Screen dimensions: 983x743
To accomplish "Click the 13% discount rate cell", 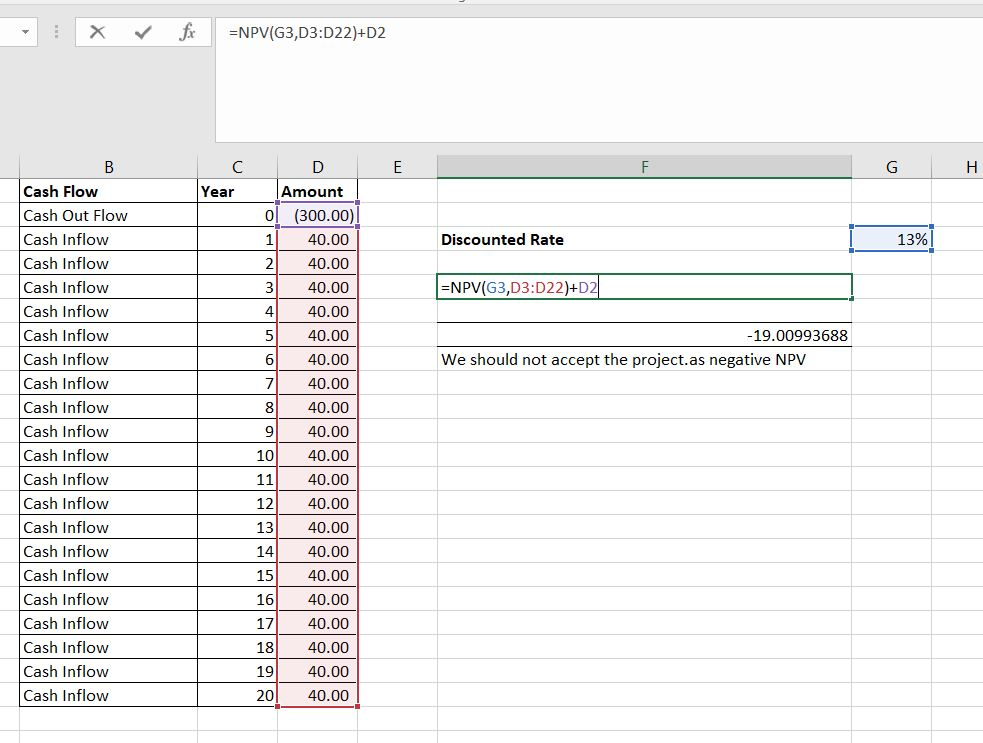I will (x=891, y=240).
